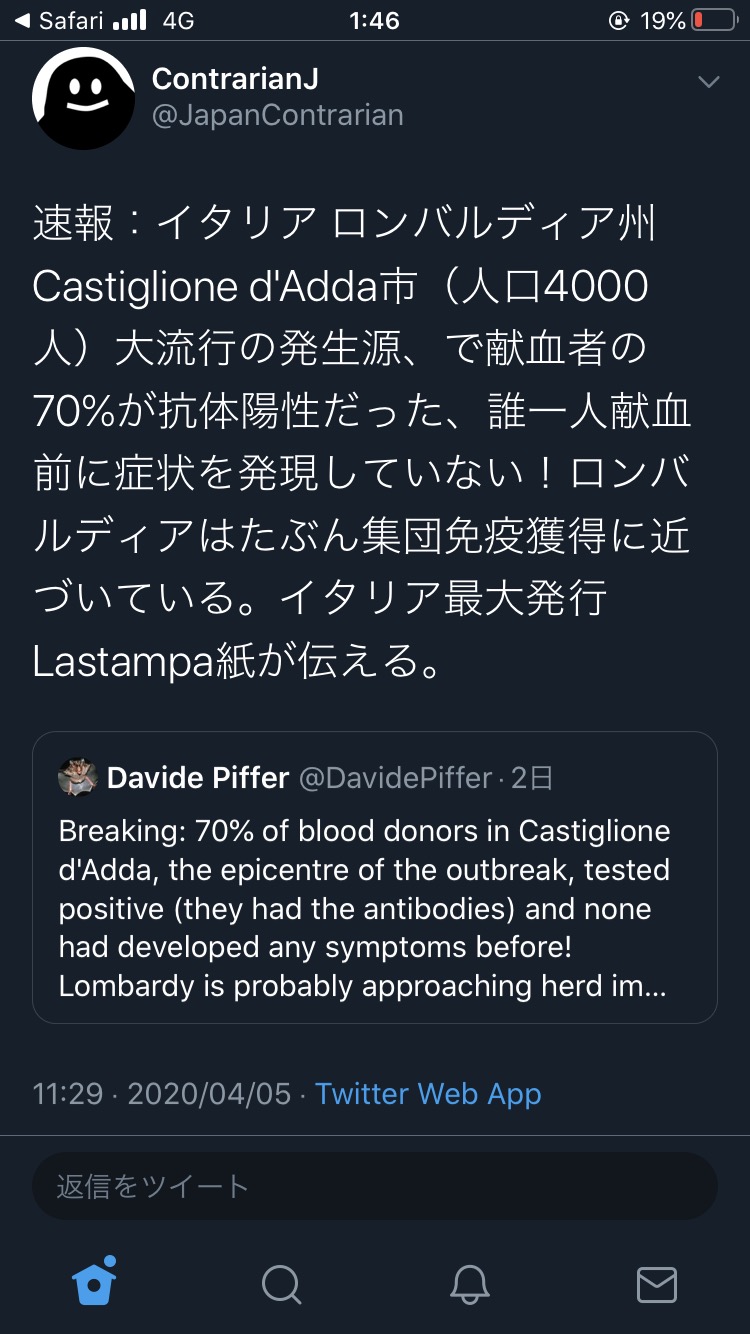
Task: Tap the reply tweet input field
Action: point(374,1186)
